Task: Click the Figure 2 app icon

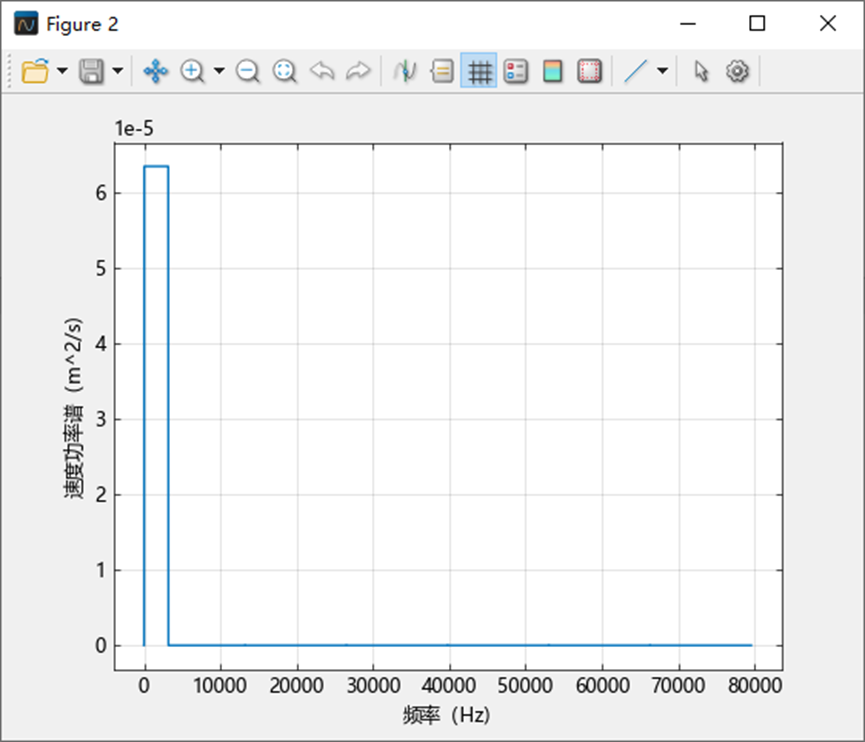Action: click(x=26, y=24)
